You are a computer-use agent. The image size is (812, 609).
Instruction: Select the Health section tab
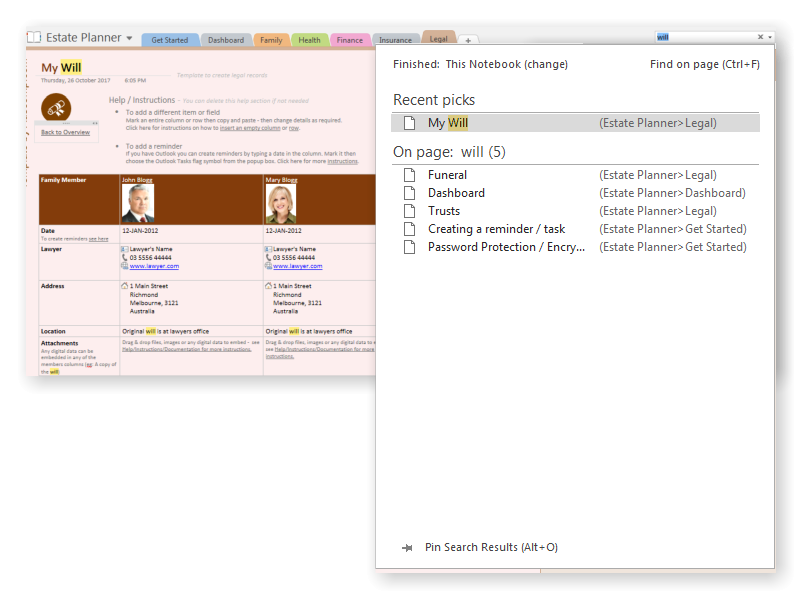pyautogui.click(x=309, y=40)
